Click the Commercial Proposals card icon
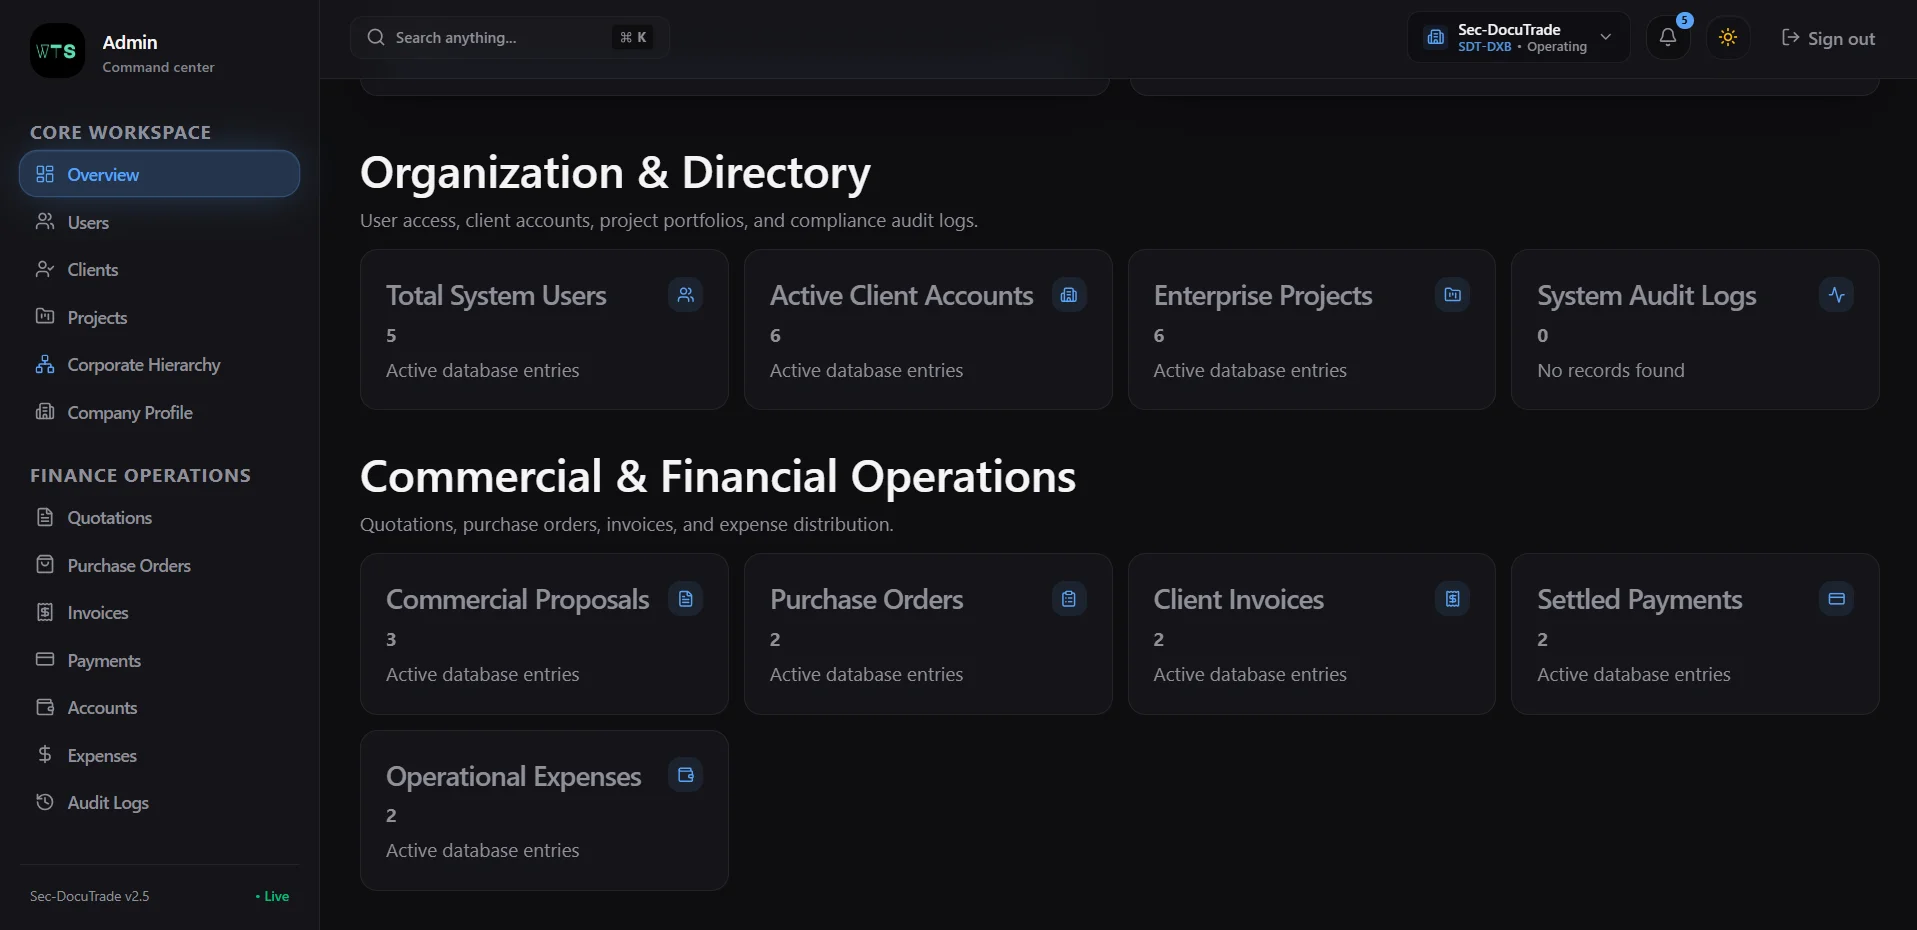Screen dimensions: 1917x930 (x=685, y=599)
